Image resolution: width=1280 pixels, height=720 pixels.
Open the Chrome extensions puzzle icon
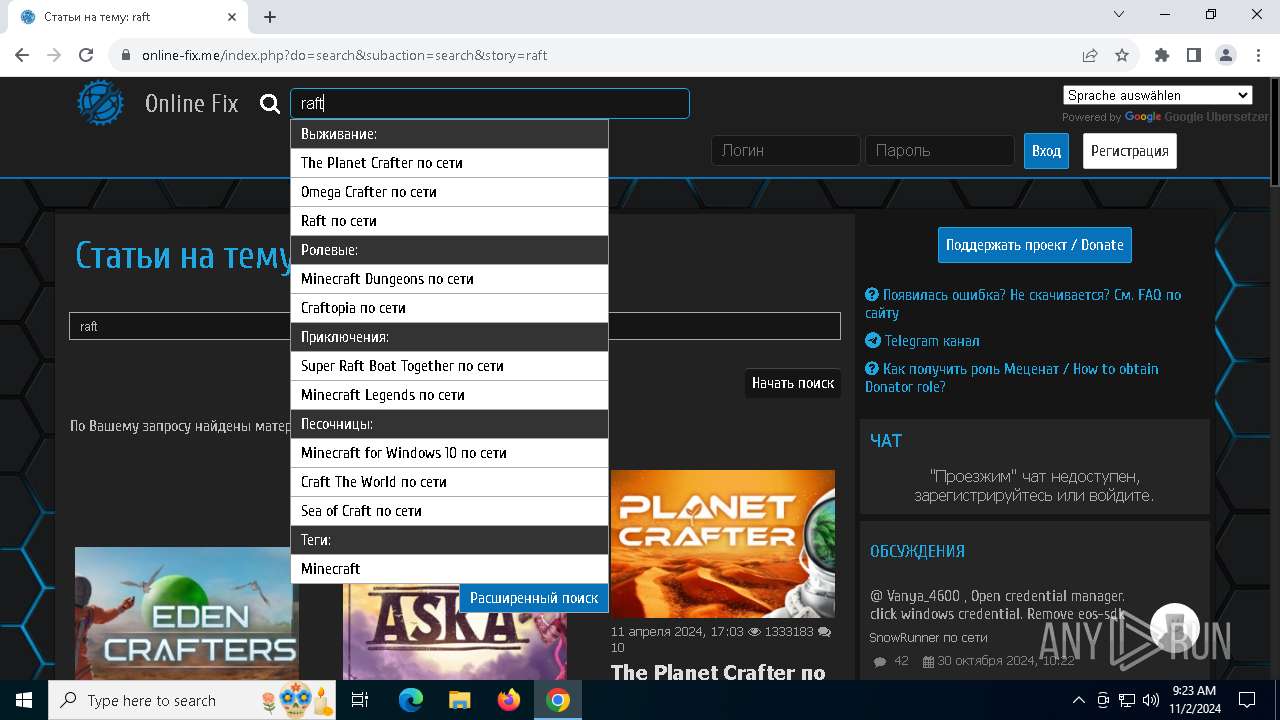[x=1162, y=55]
